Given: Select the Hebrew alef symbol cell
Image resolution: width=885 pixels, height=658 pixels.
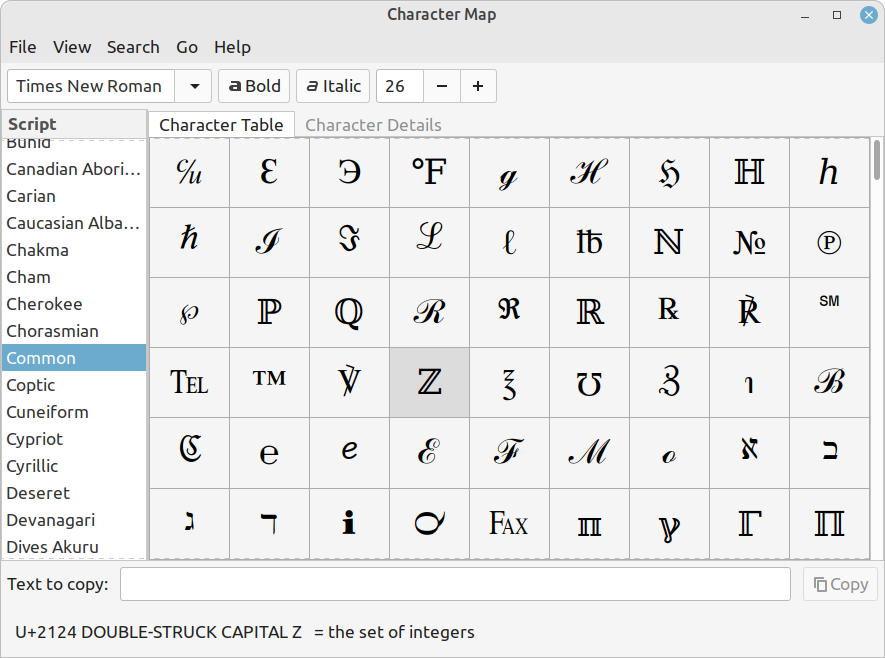Looking at the screenshot, I should [749, 452].
